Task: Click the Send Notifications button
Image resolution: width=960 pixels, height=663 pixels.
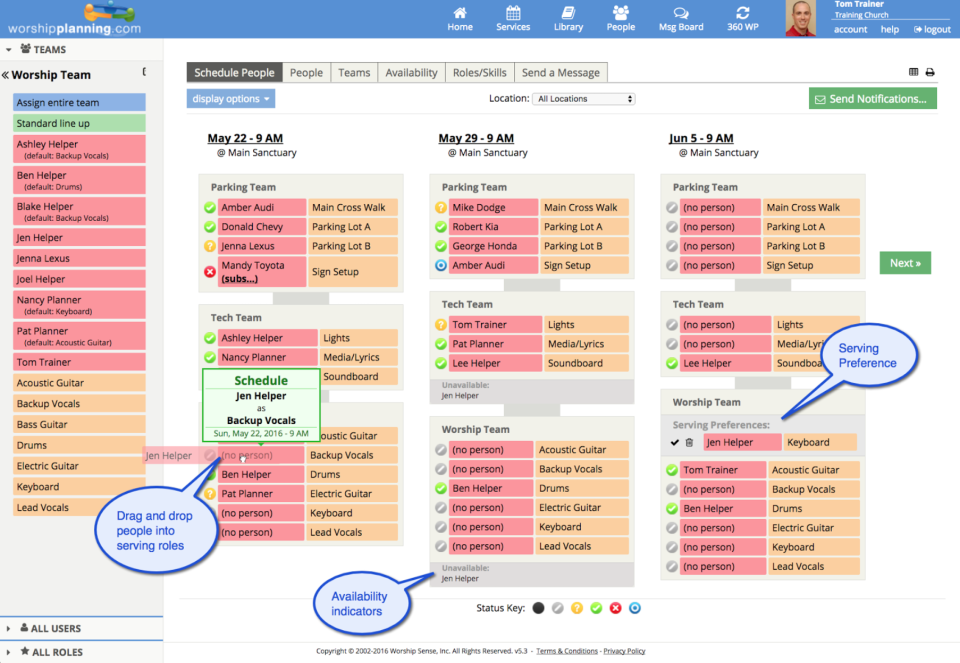Action: 872,99
